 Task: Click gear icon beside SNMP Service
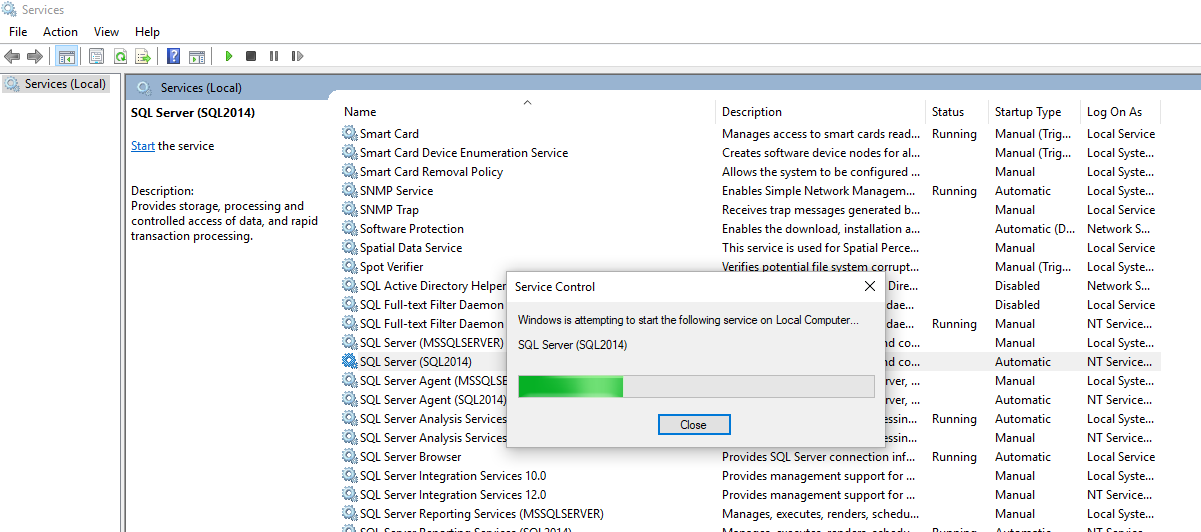click(349, 191)
